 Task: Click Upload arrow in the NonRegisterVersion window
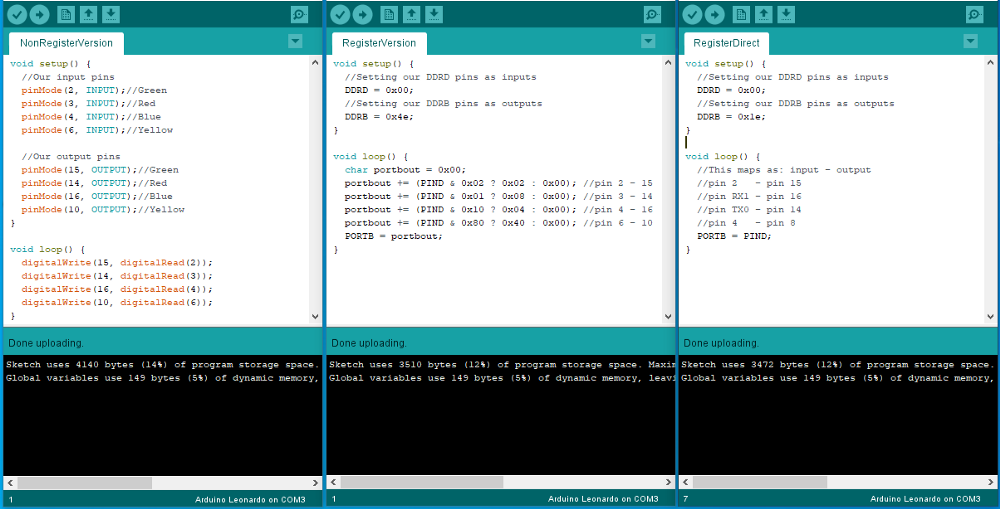click(40, 14)
